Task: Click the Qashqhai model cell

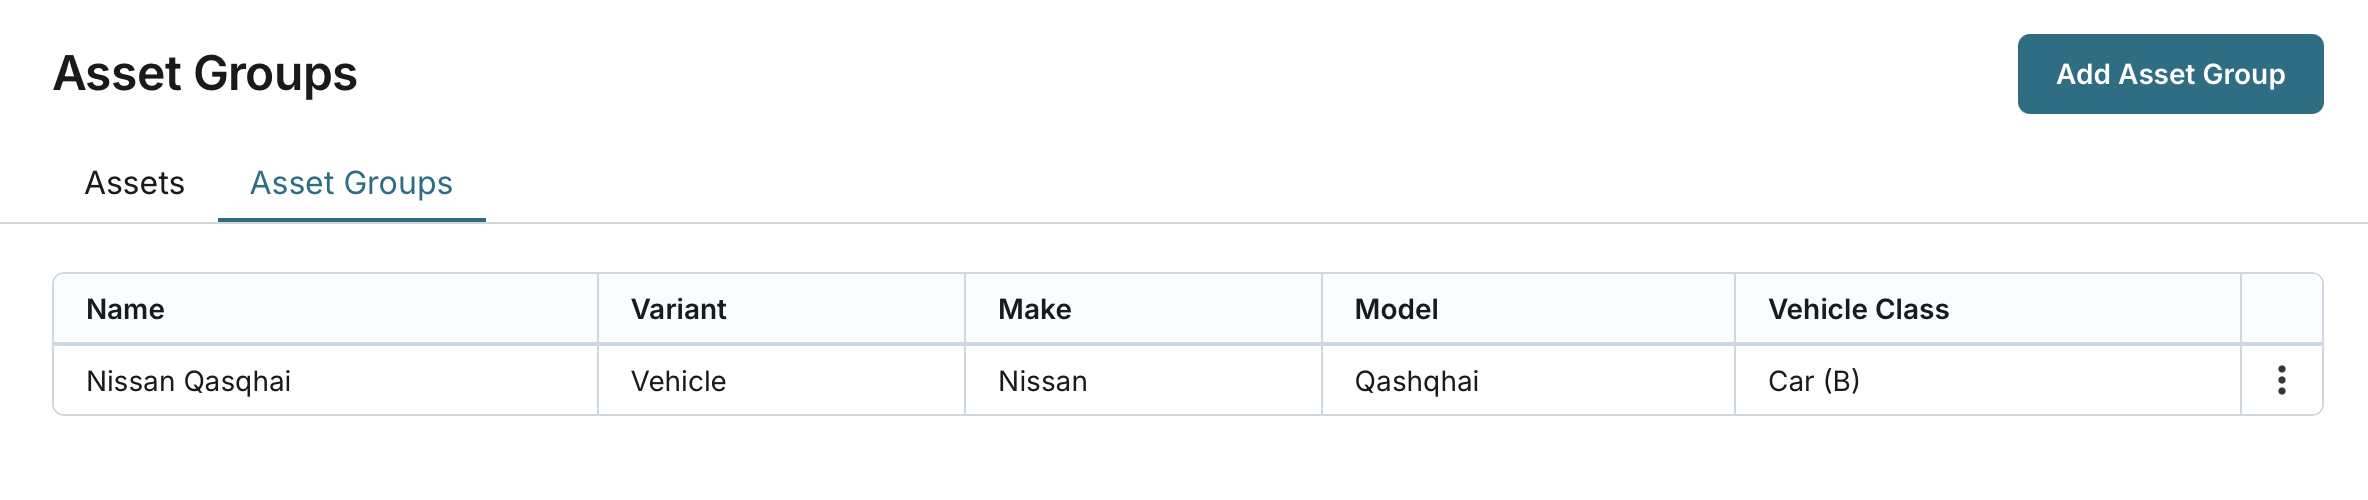Action: pos(1416,381)
